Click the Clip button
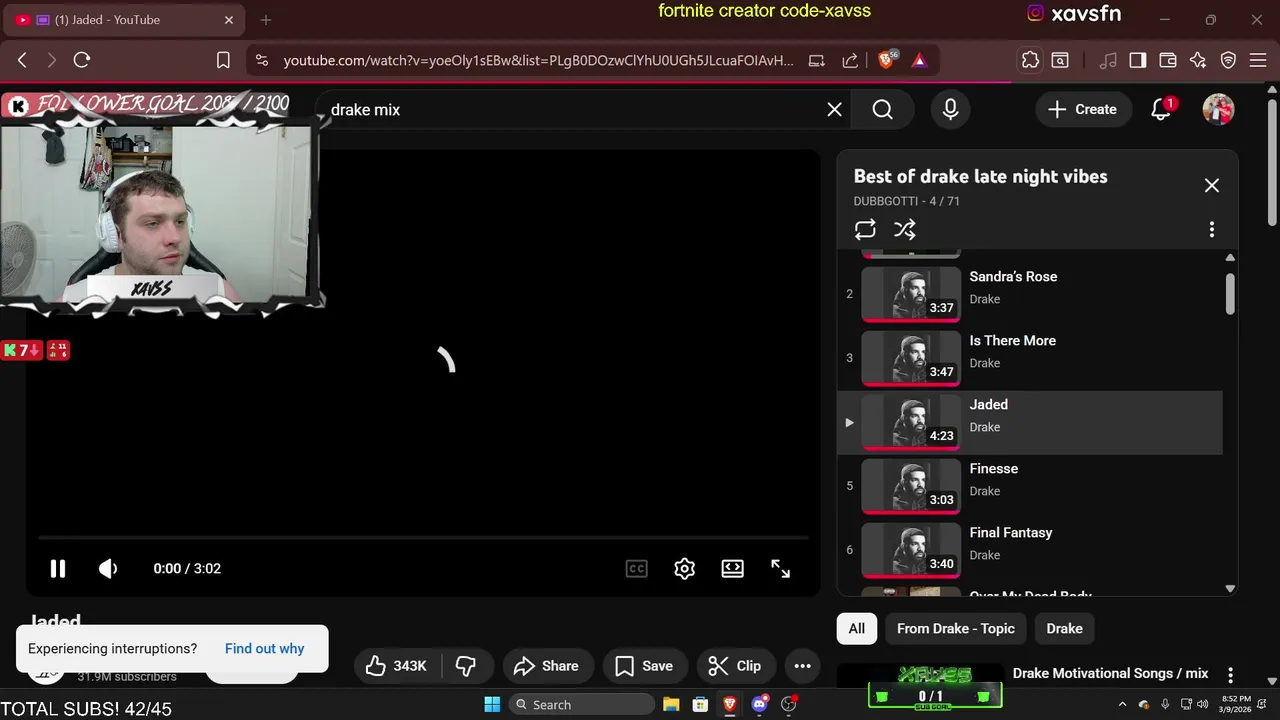 coord(735,666)
